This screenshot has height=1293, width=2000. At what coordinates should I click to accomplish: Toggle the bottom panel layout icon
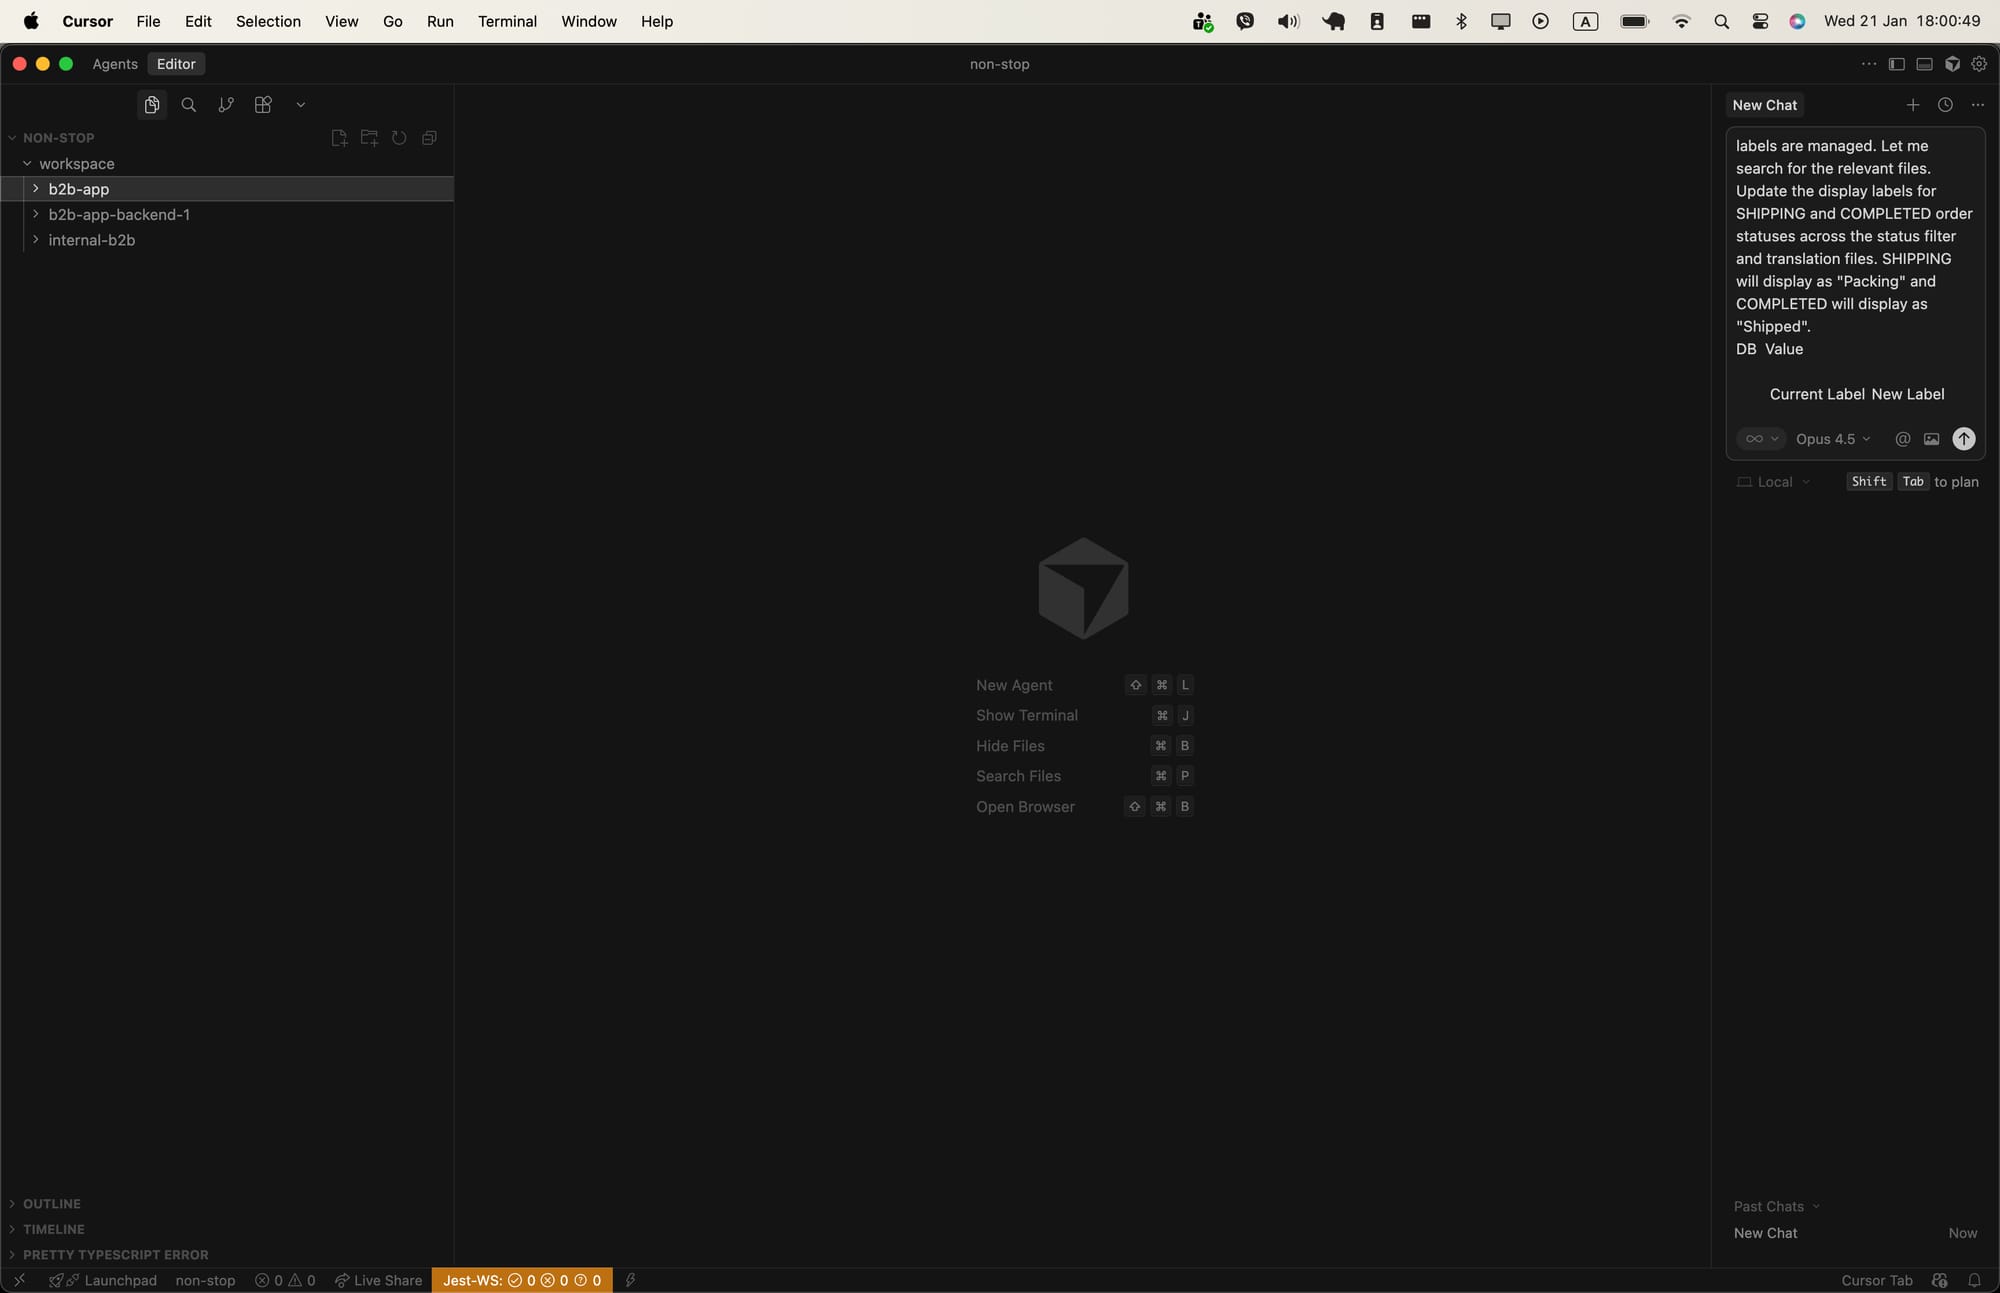point(1924,64)
